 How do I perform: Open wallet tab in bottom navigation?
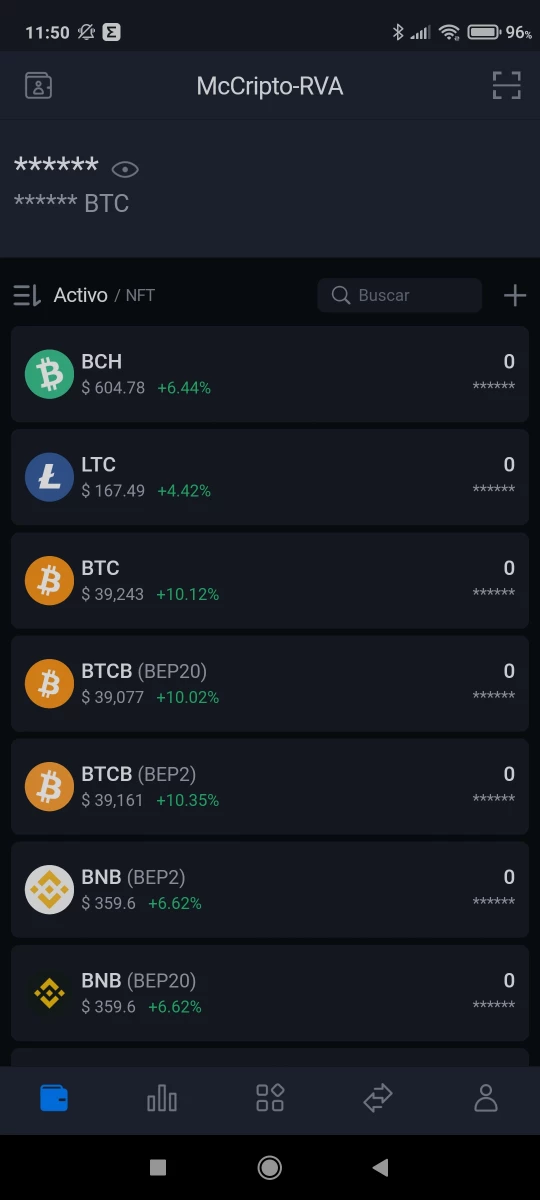coord(54,1099)
